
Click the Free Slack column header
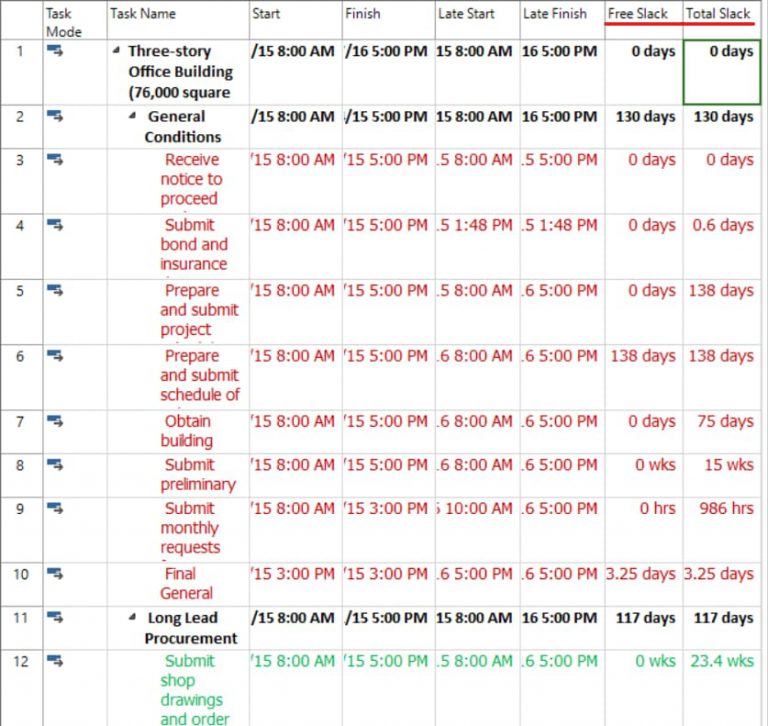(x=637, y=14)
